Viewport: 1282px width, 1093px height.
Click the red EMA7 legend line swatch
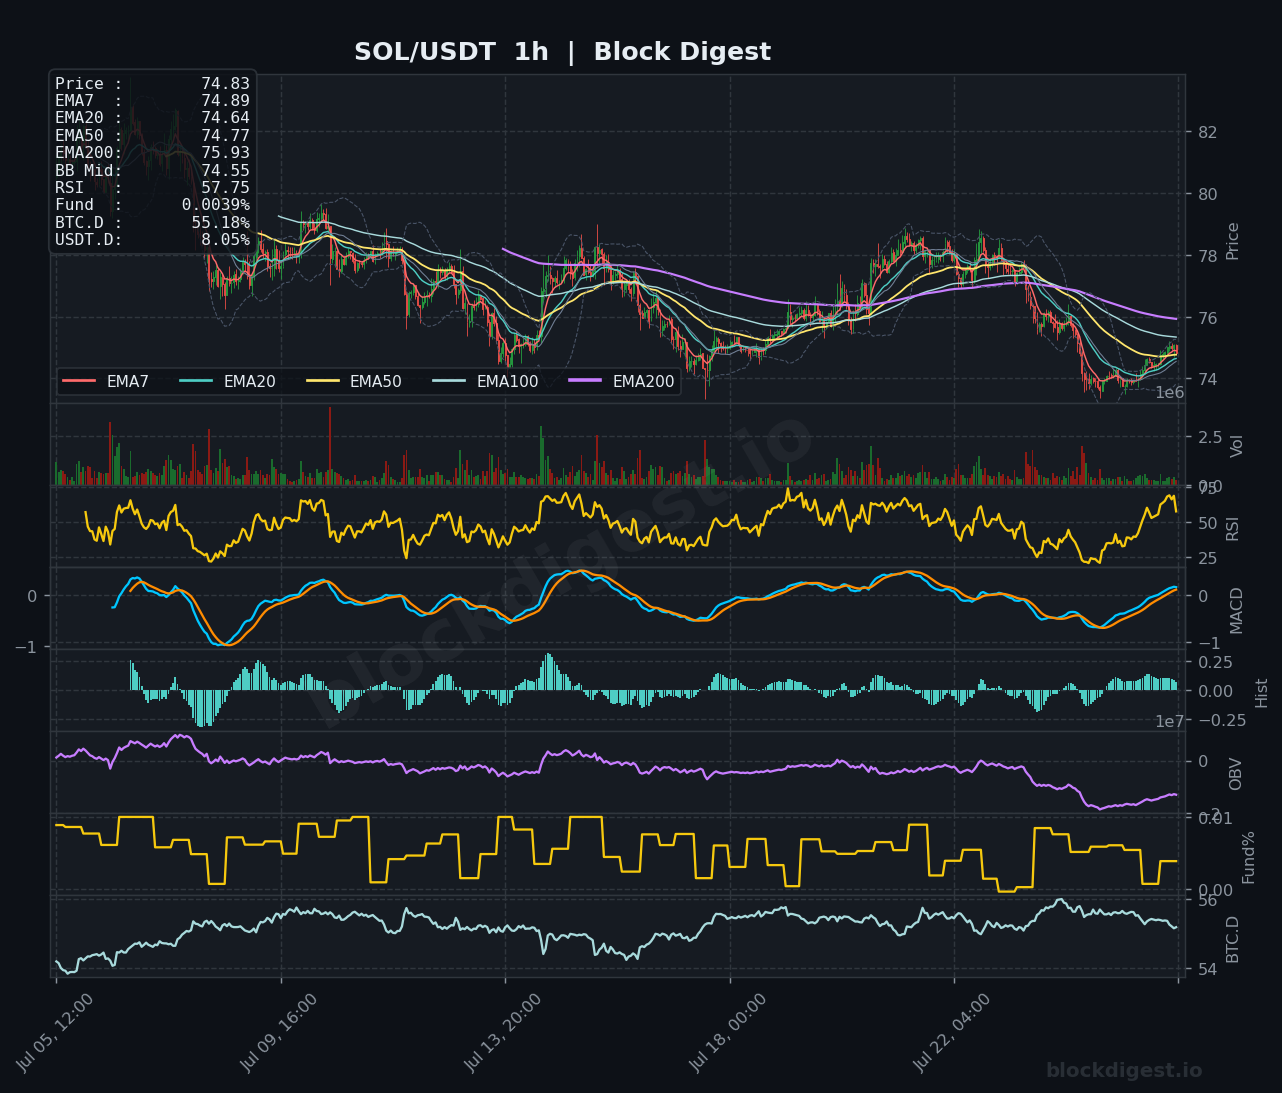click(79, 381)
